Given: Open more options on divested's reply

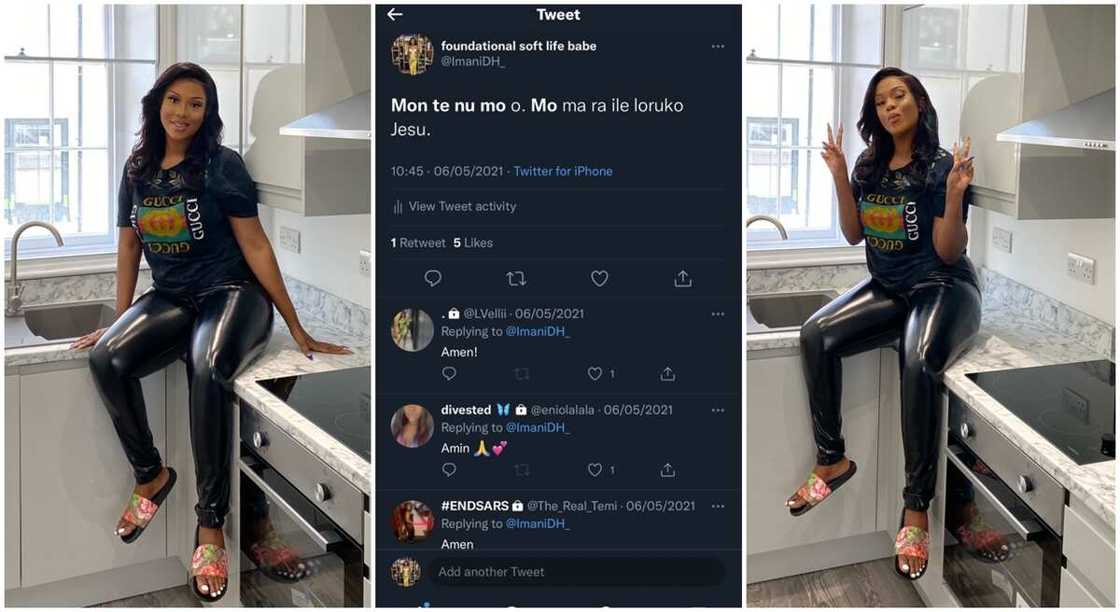Looking at the screenshot, I should pos(718,410).
